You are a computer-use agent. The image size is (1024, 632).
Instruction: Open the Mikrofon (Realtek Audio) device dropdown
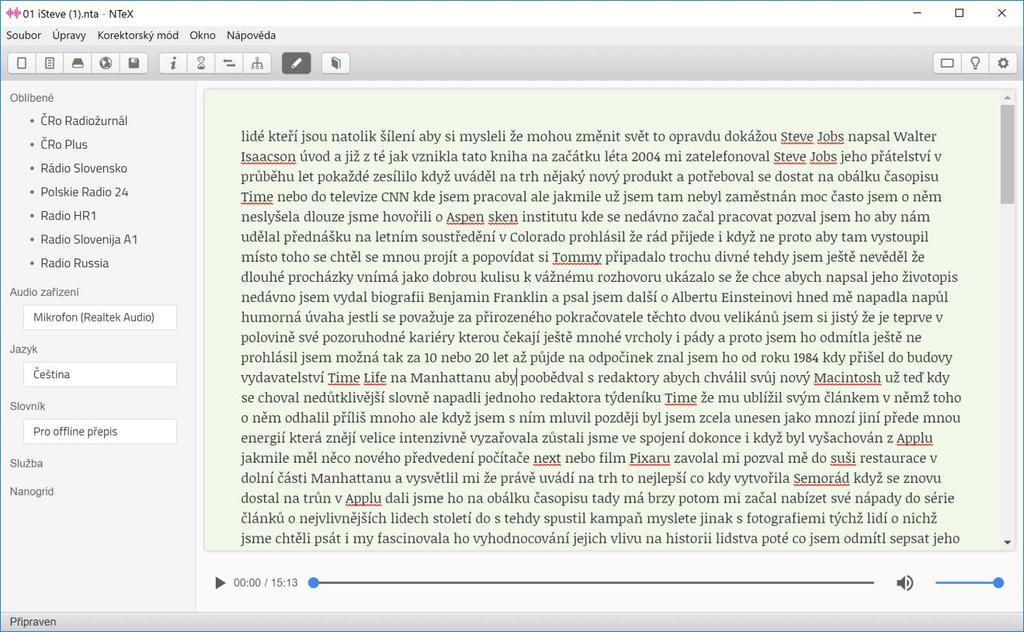100,317
